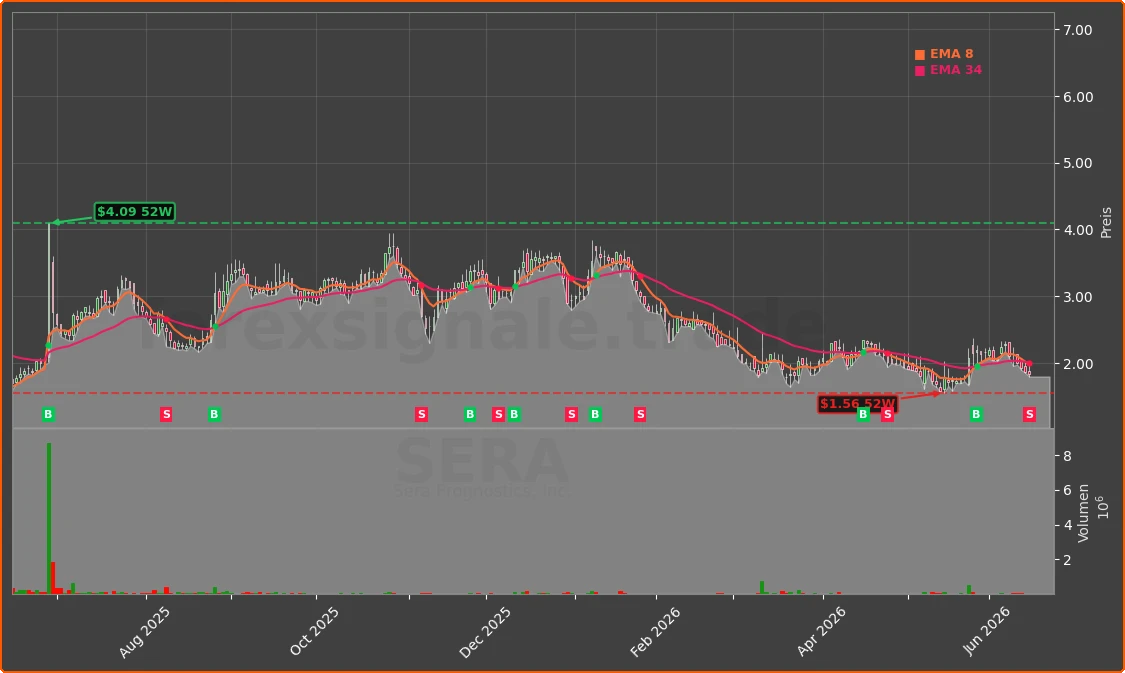Screen dimensions: 1125x673
Task: Click the $4.09 52W high label
Action: click(x=135, y=212)
